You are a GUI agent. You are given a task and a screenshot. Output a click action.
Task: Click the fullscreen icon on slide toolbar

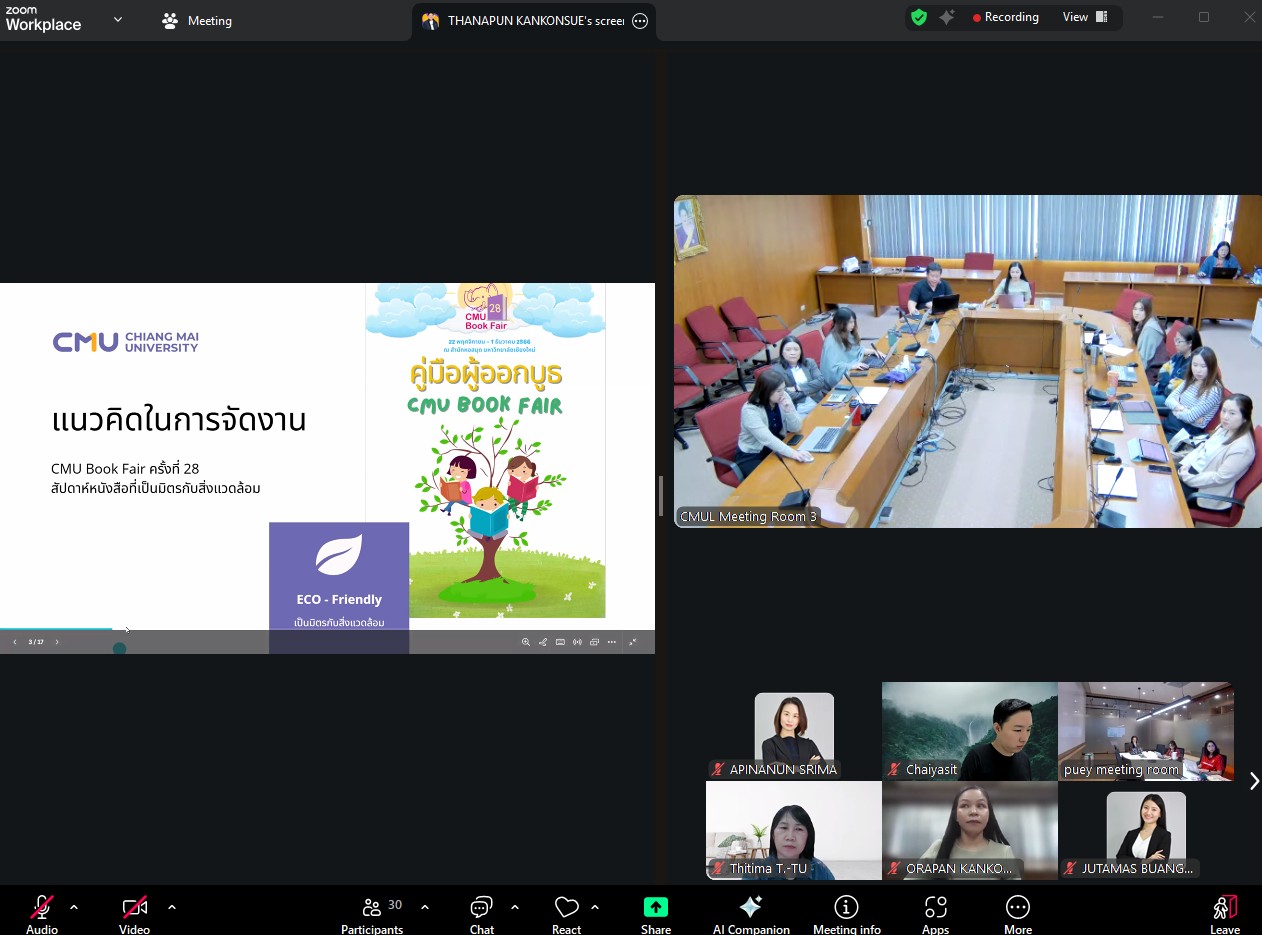(x=633, y=642)
